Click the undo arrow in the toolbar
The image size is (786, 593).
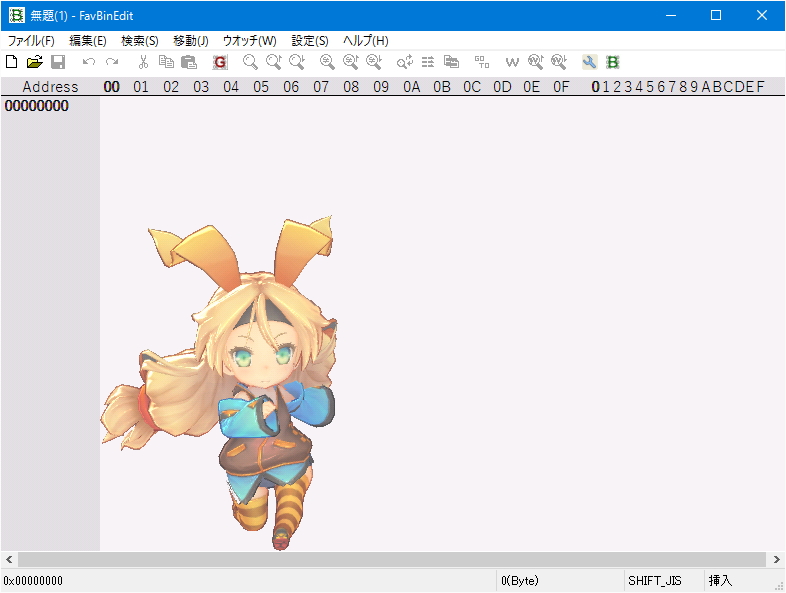(x=89, y=62)
